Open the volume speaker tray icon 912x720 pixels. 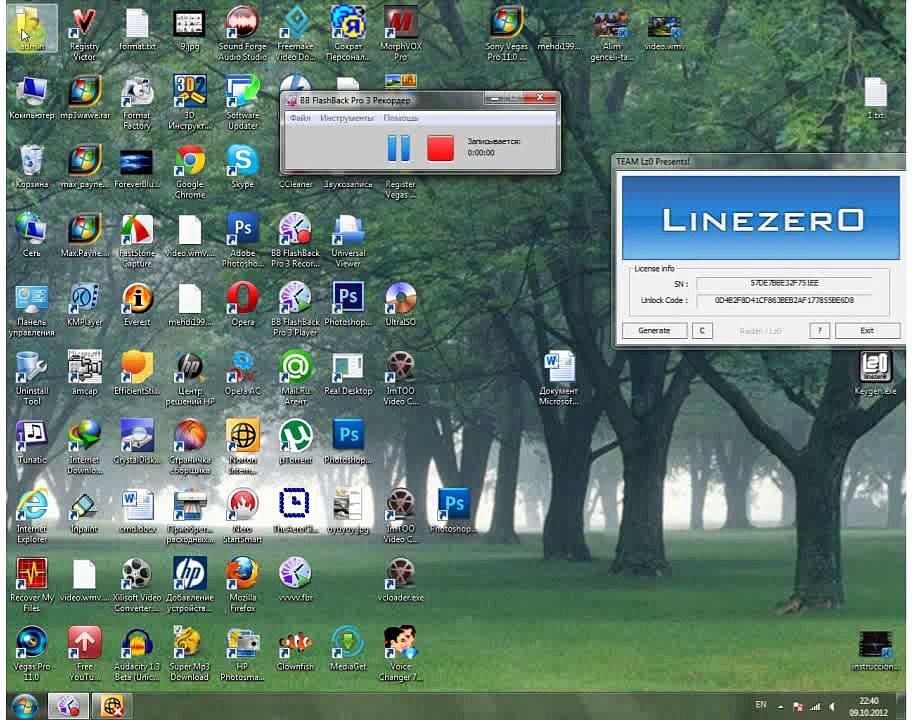(832, 707)
